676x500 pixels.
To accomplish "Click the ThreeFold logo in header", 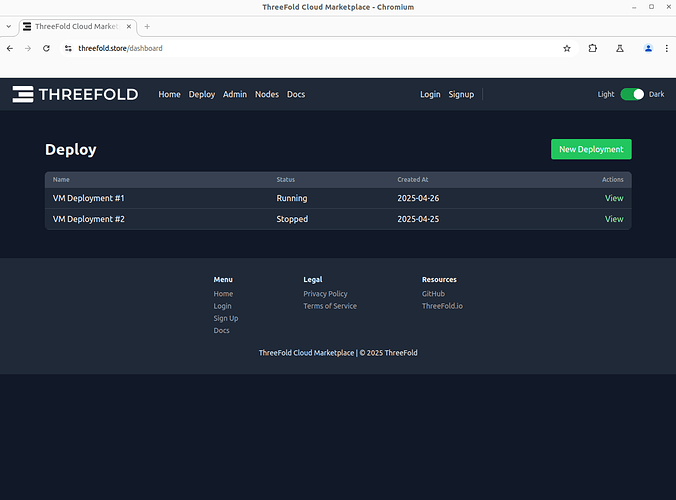I will click(75, 94).
